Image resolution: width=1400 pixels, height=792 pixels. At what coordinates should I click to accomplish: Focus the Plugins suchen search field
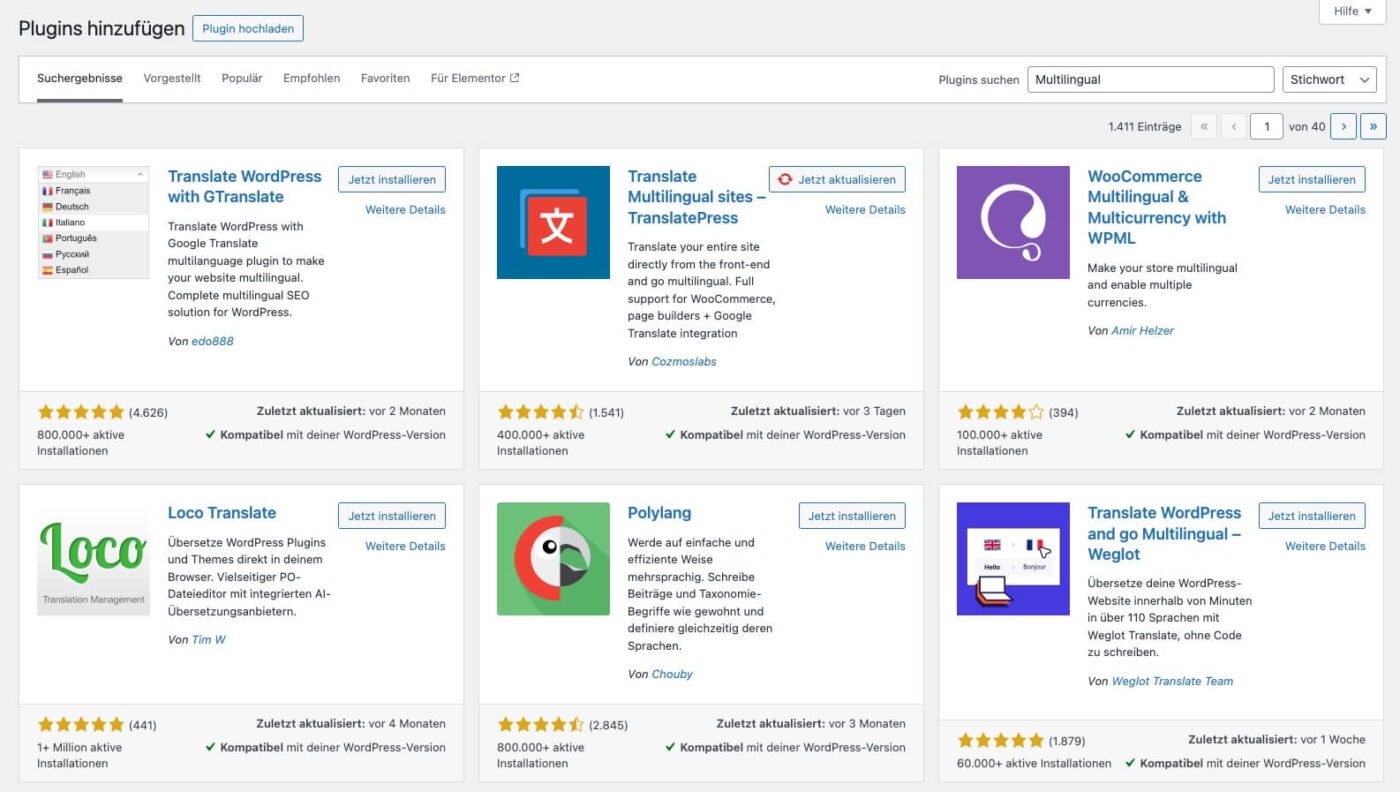[1151, 80]
